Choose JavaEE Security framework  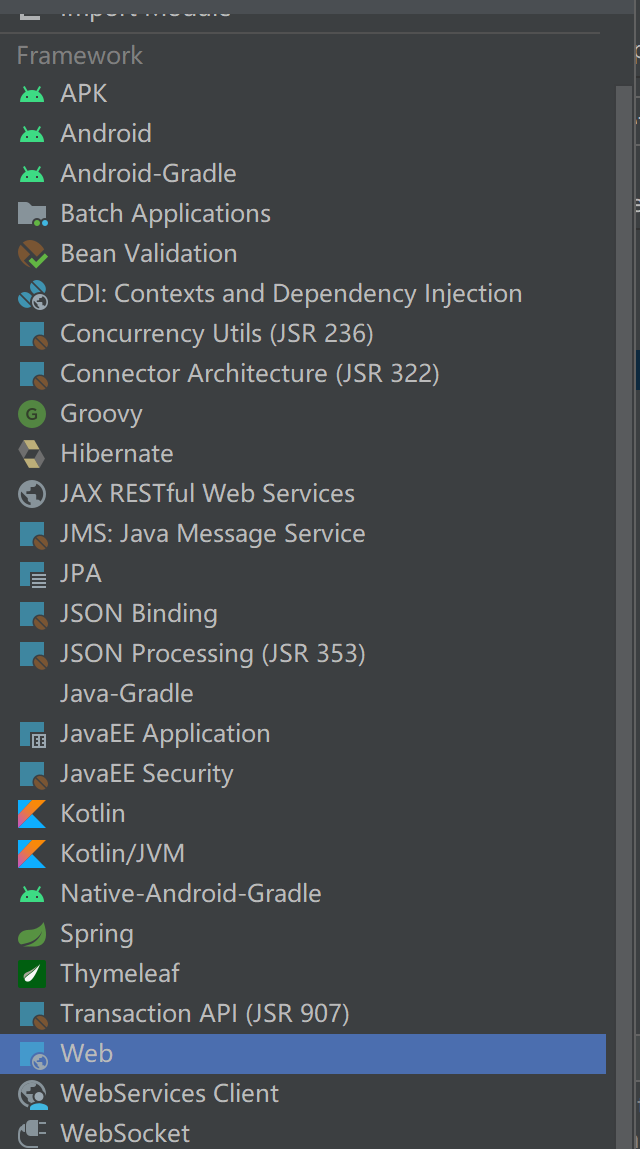[x=303, y=774]
